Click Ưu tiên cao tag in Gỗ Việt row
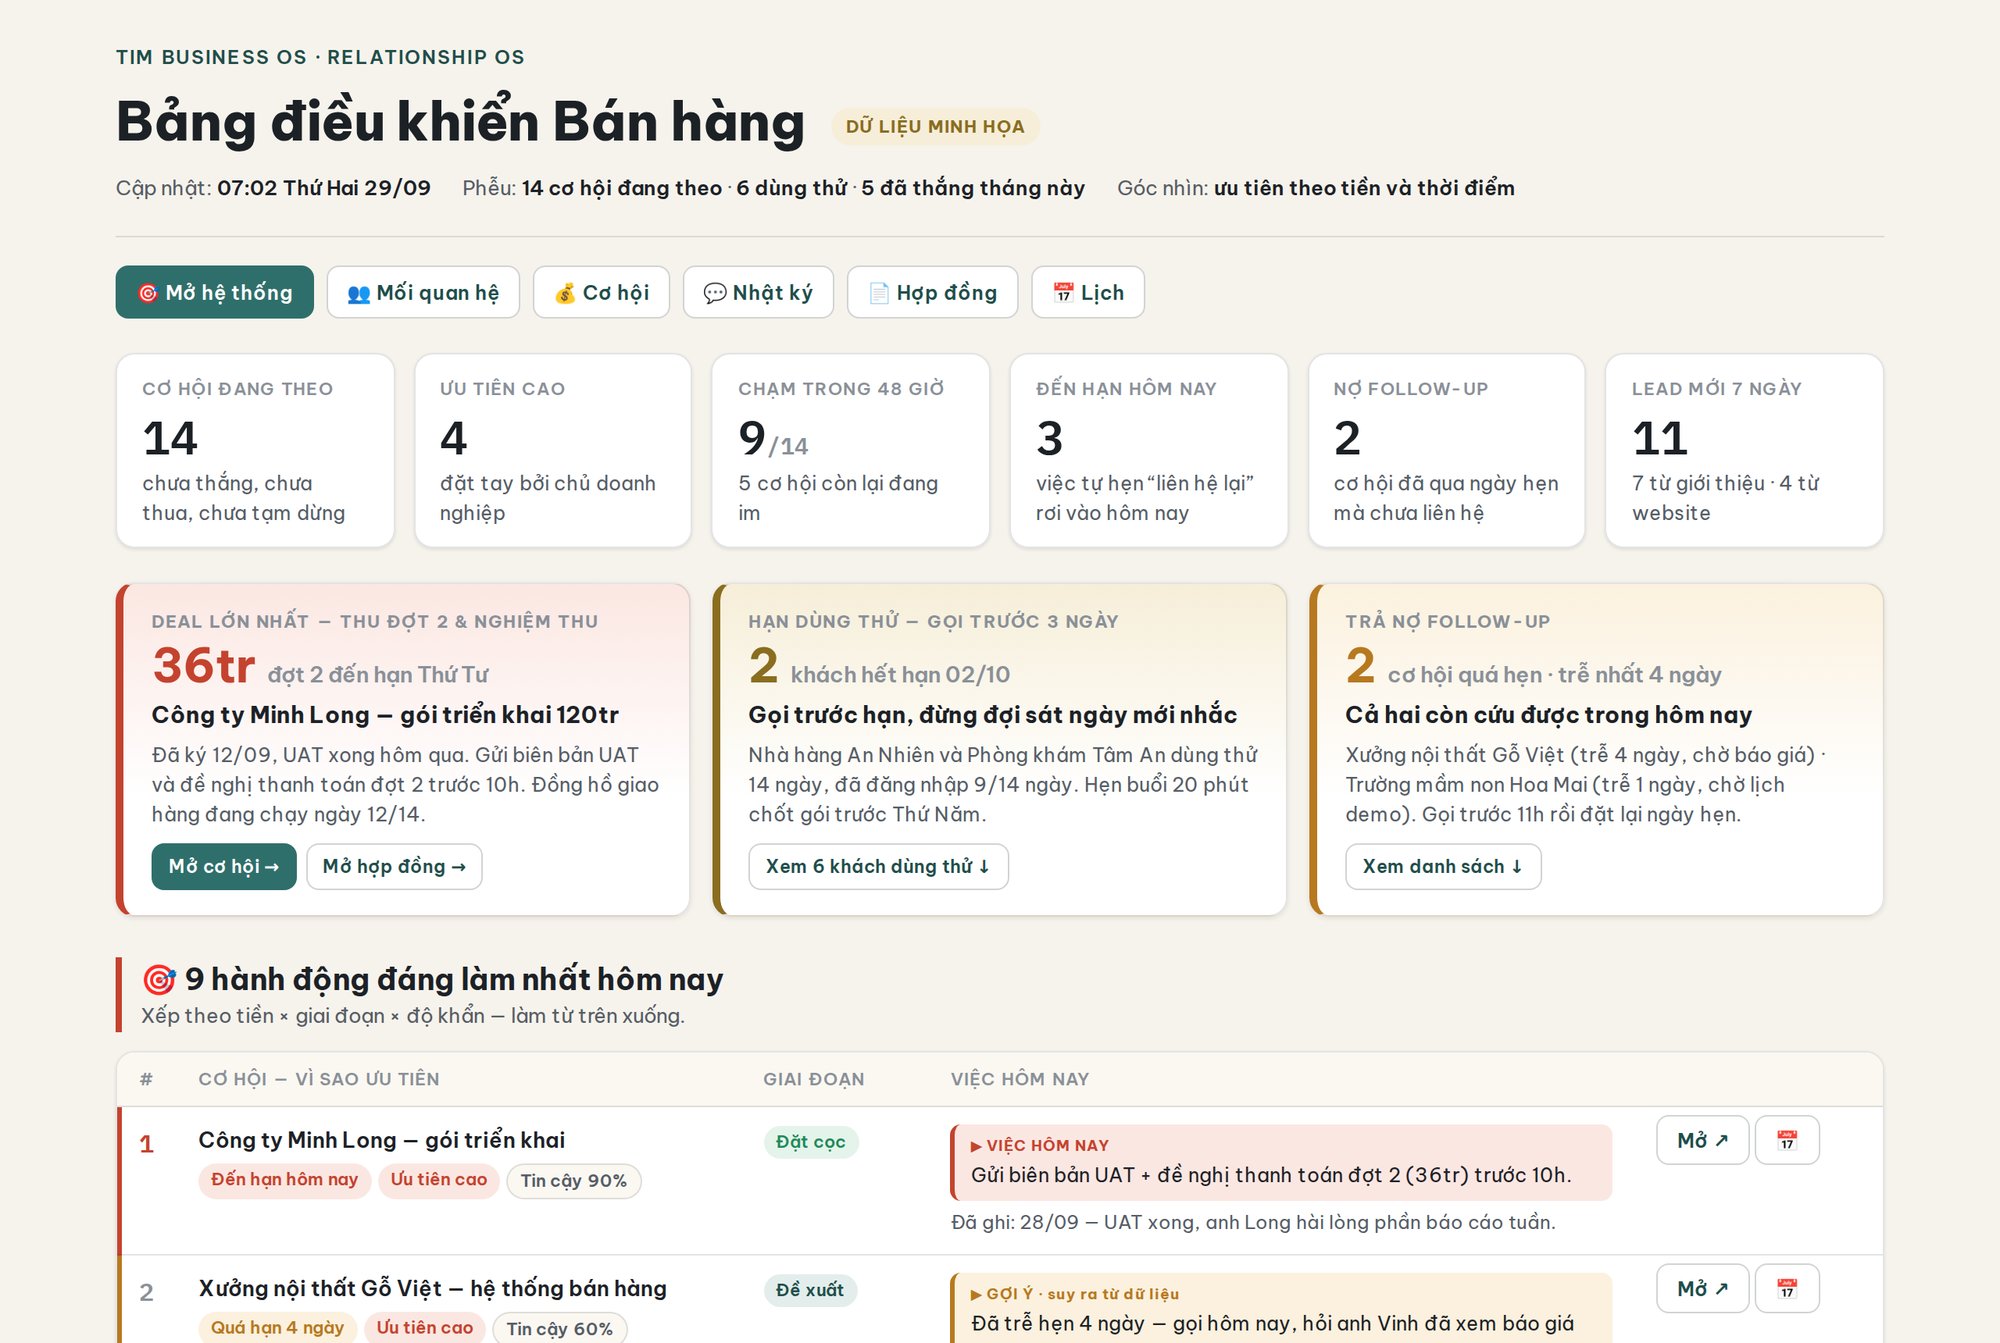The image size is (2000, 1343). [x=425, y=1328]
